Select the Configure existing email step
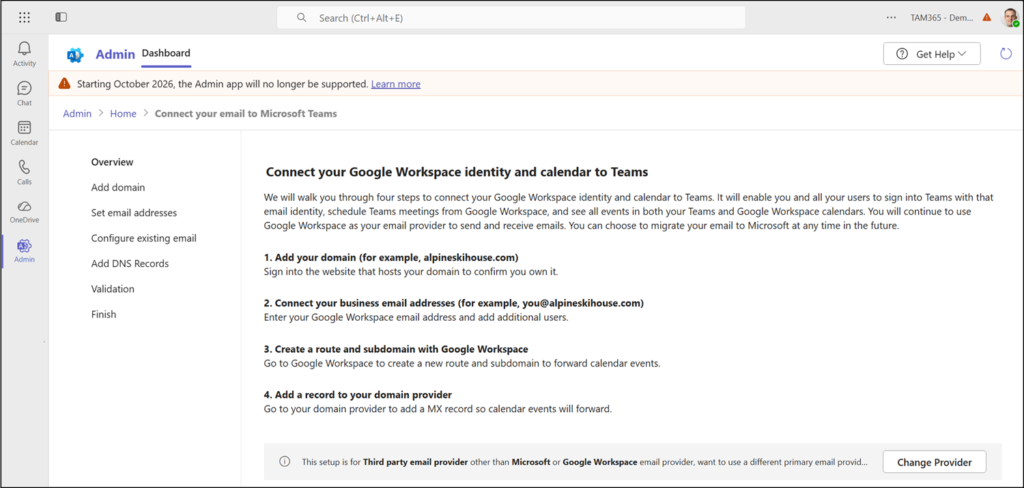Screen dimensions: 1024x488 [x=144, y=238]
